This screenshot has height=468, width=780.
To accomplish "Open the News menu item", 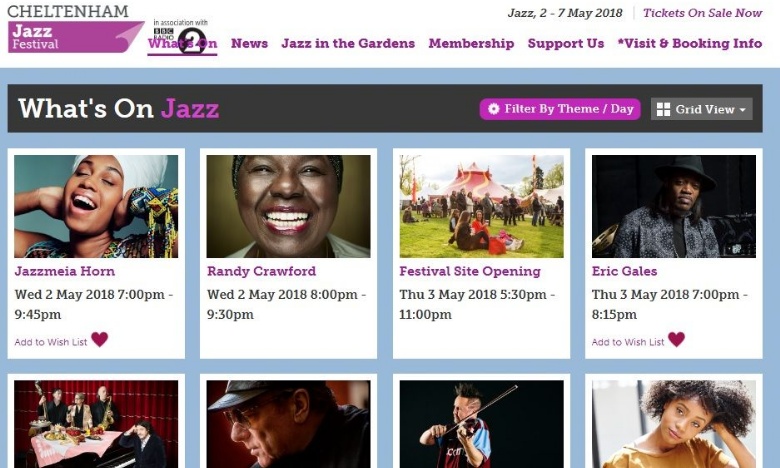I will click(249, 43).
